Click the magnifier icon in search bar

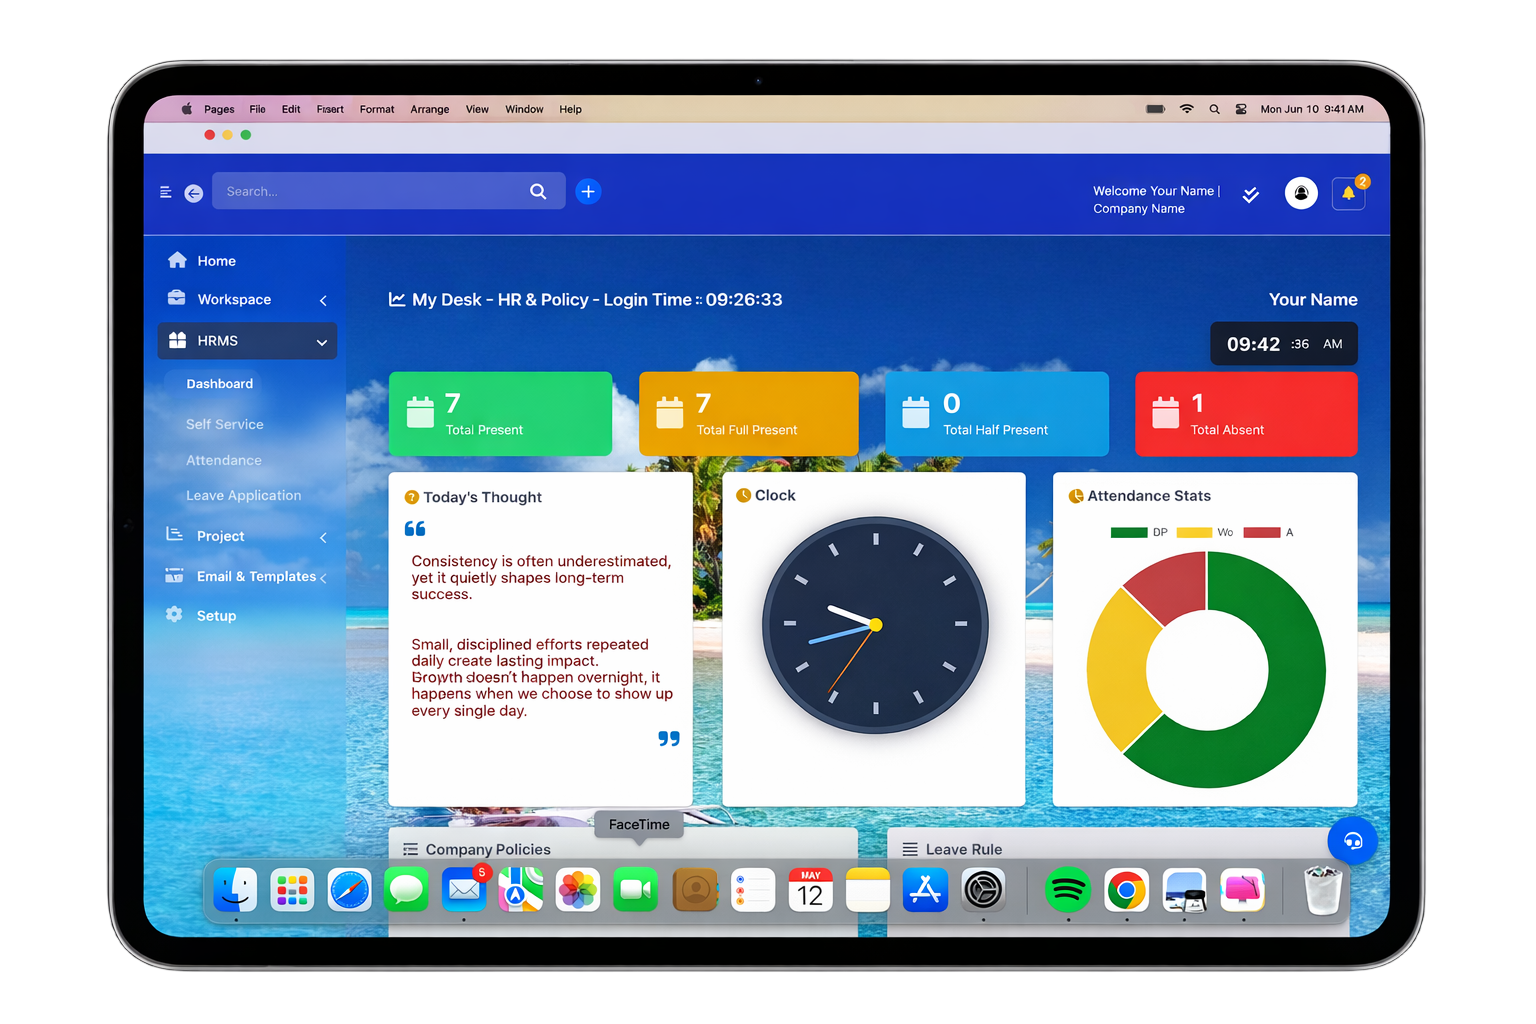[538, 191]
